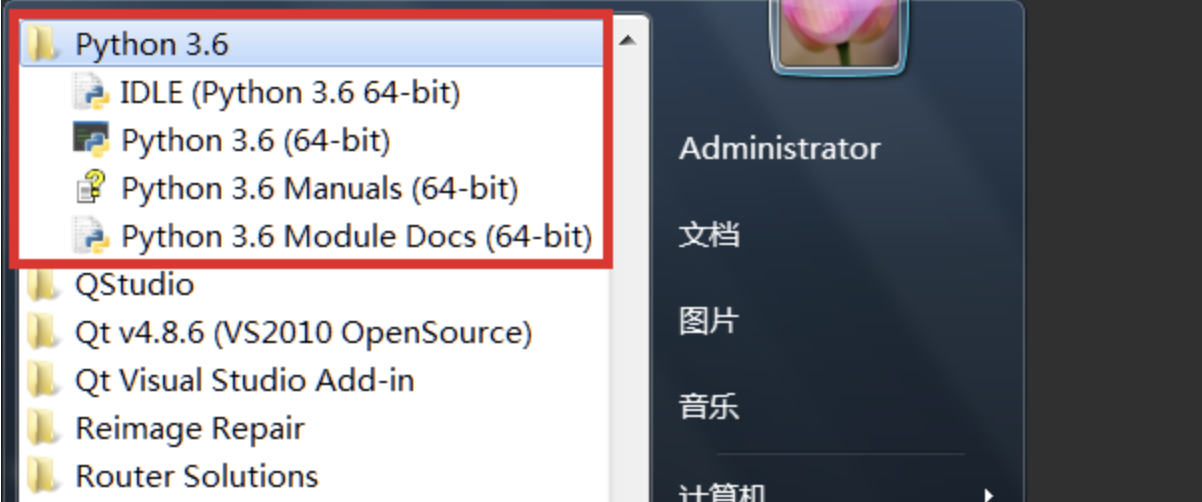Click the Python Module Docs icon
The image size is (1202, 502).
[x=90, y=236]
